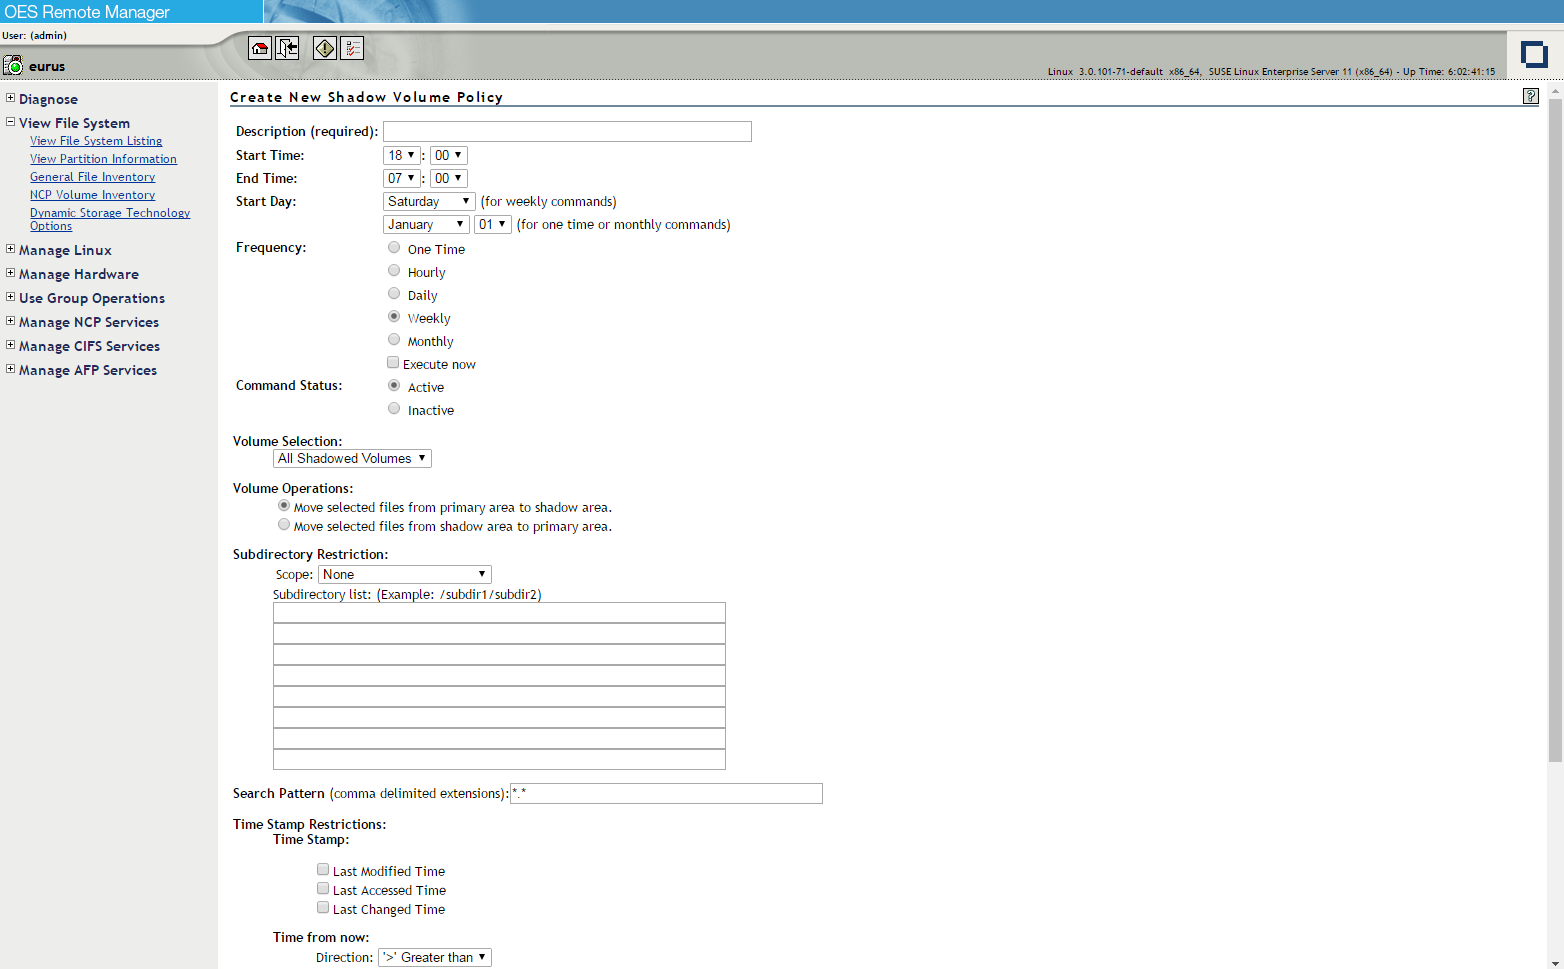Choose move files from primary to shadow
The width and height of the screenshot is (1564, 969).
pos(284,506)
